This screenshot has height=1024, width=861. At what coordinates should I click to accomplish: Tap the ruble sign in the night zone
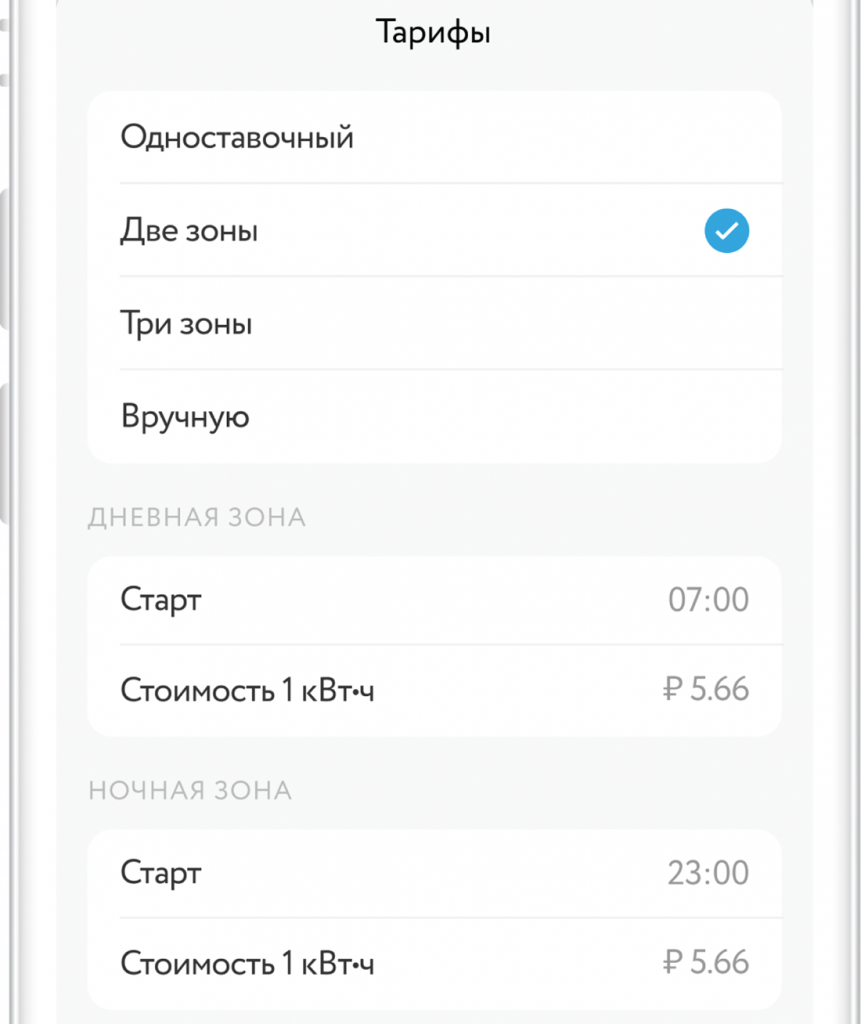click(x=672, y=963)
